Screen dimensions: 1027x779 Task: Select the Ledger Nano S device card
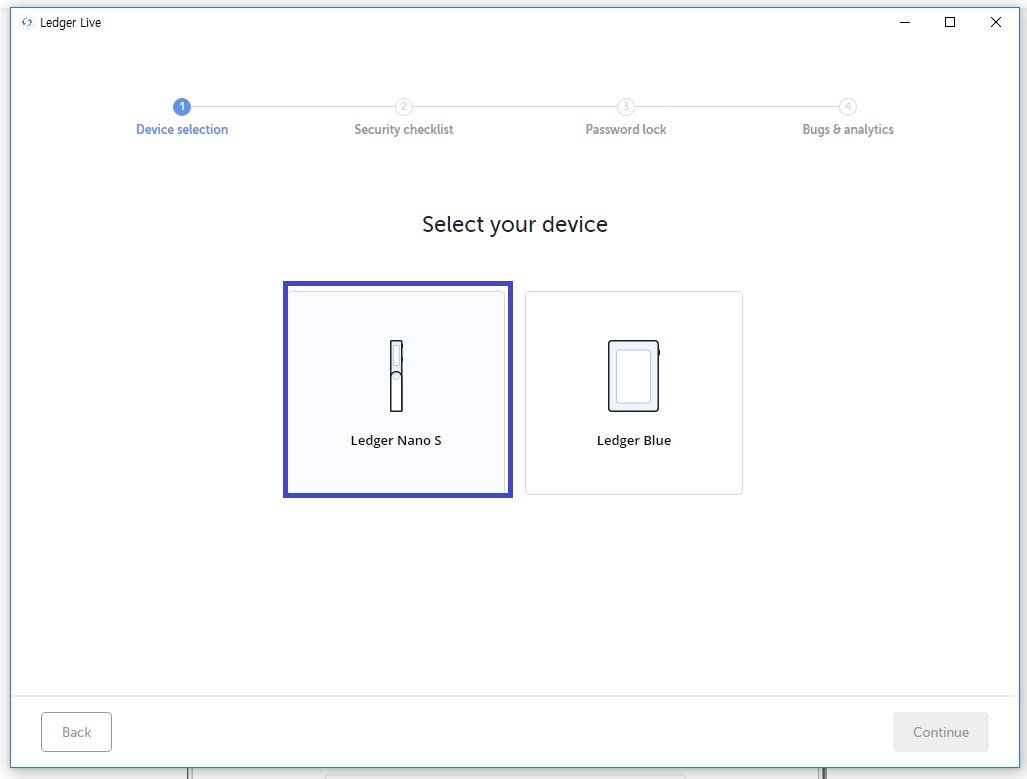(x=398, y=390)
